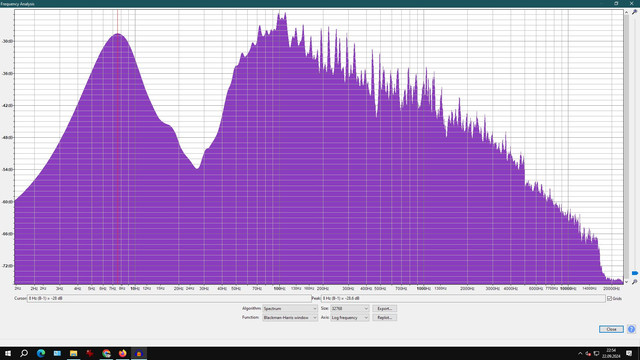Image resolution: width=640 pixels, height=360 pixels.
Task: Open the Algorithm dropdown showing Spectrum
Action: click(x=290, y=309)
